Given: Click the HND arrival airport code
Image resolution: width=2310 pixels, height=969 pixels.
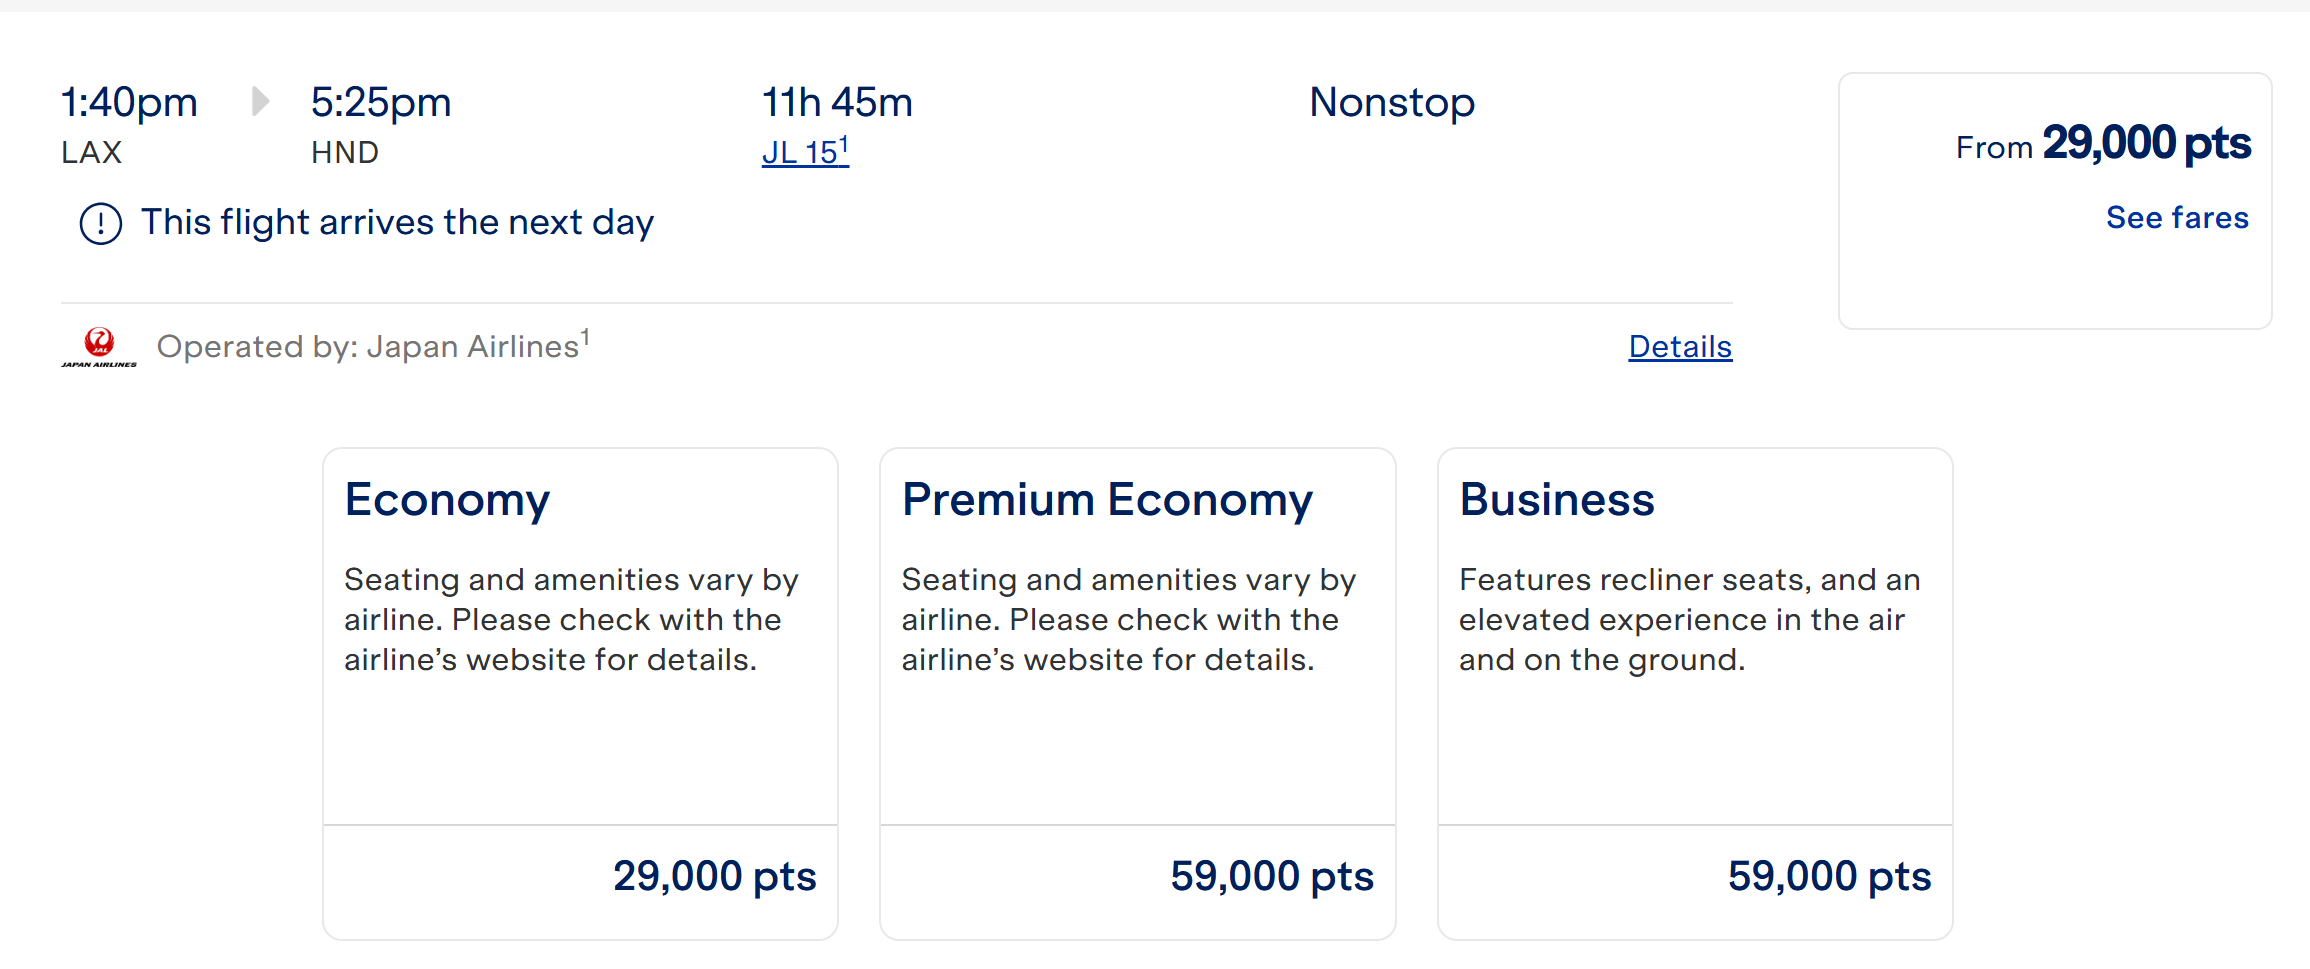Looking at the screenshot, I should coord(345,153).
